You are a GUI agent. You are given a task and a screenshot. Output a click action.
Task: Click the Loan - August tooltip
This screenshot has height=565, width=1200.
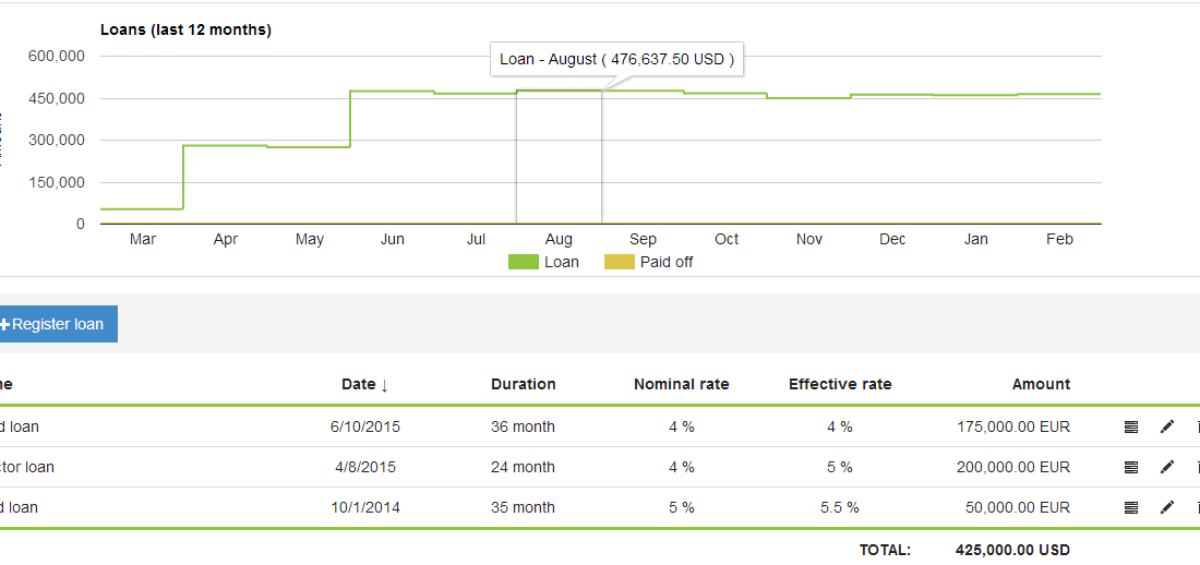pos(617,59)
